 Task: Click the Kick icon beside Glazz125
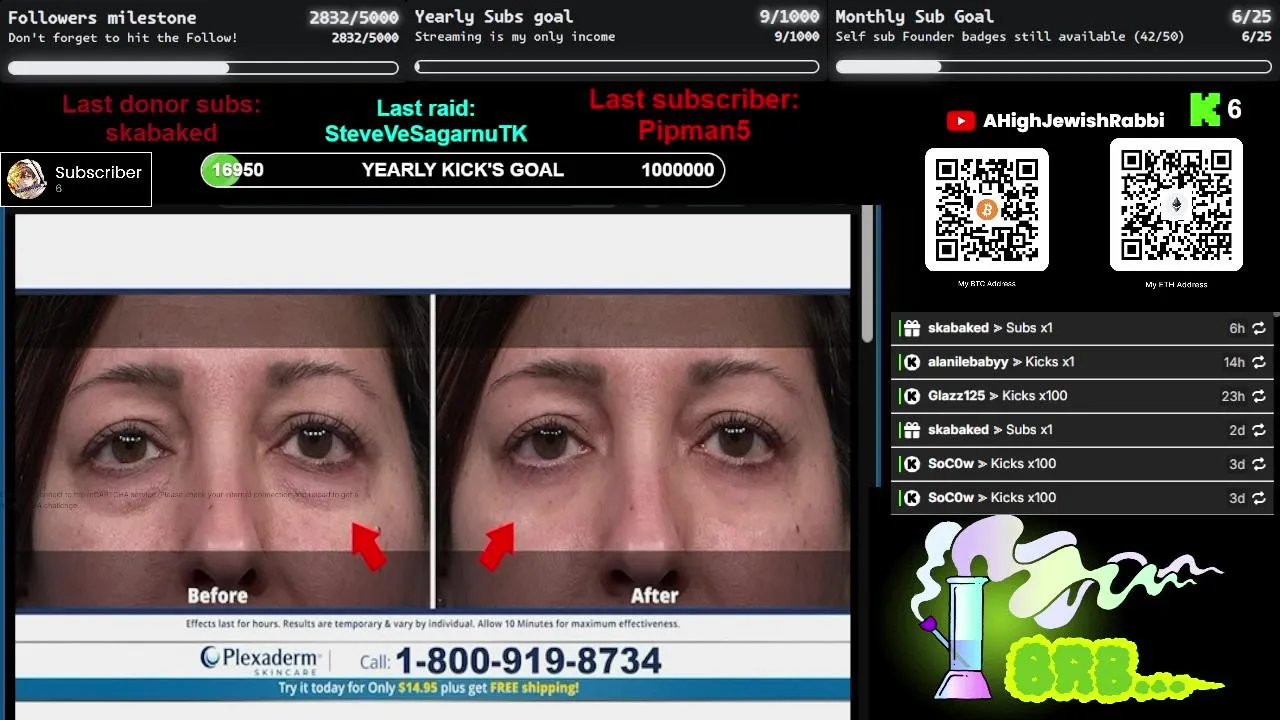click(x=911, y=396)
